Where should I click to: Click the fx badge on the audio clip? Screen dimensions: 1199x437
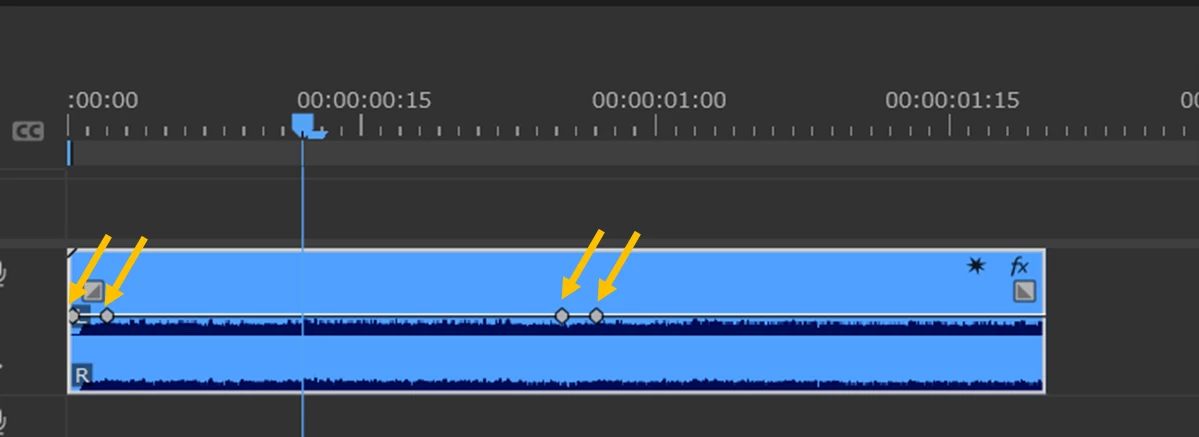tap(1019, 266)
